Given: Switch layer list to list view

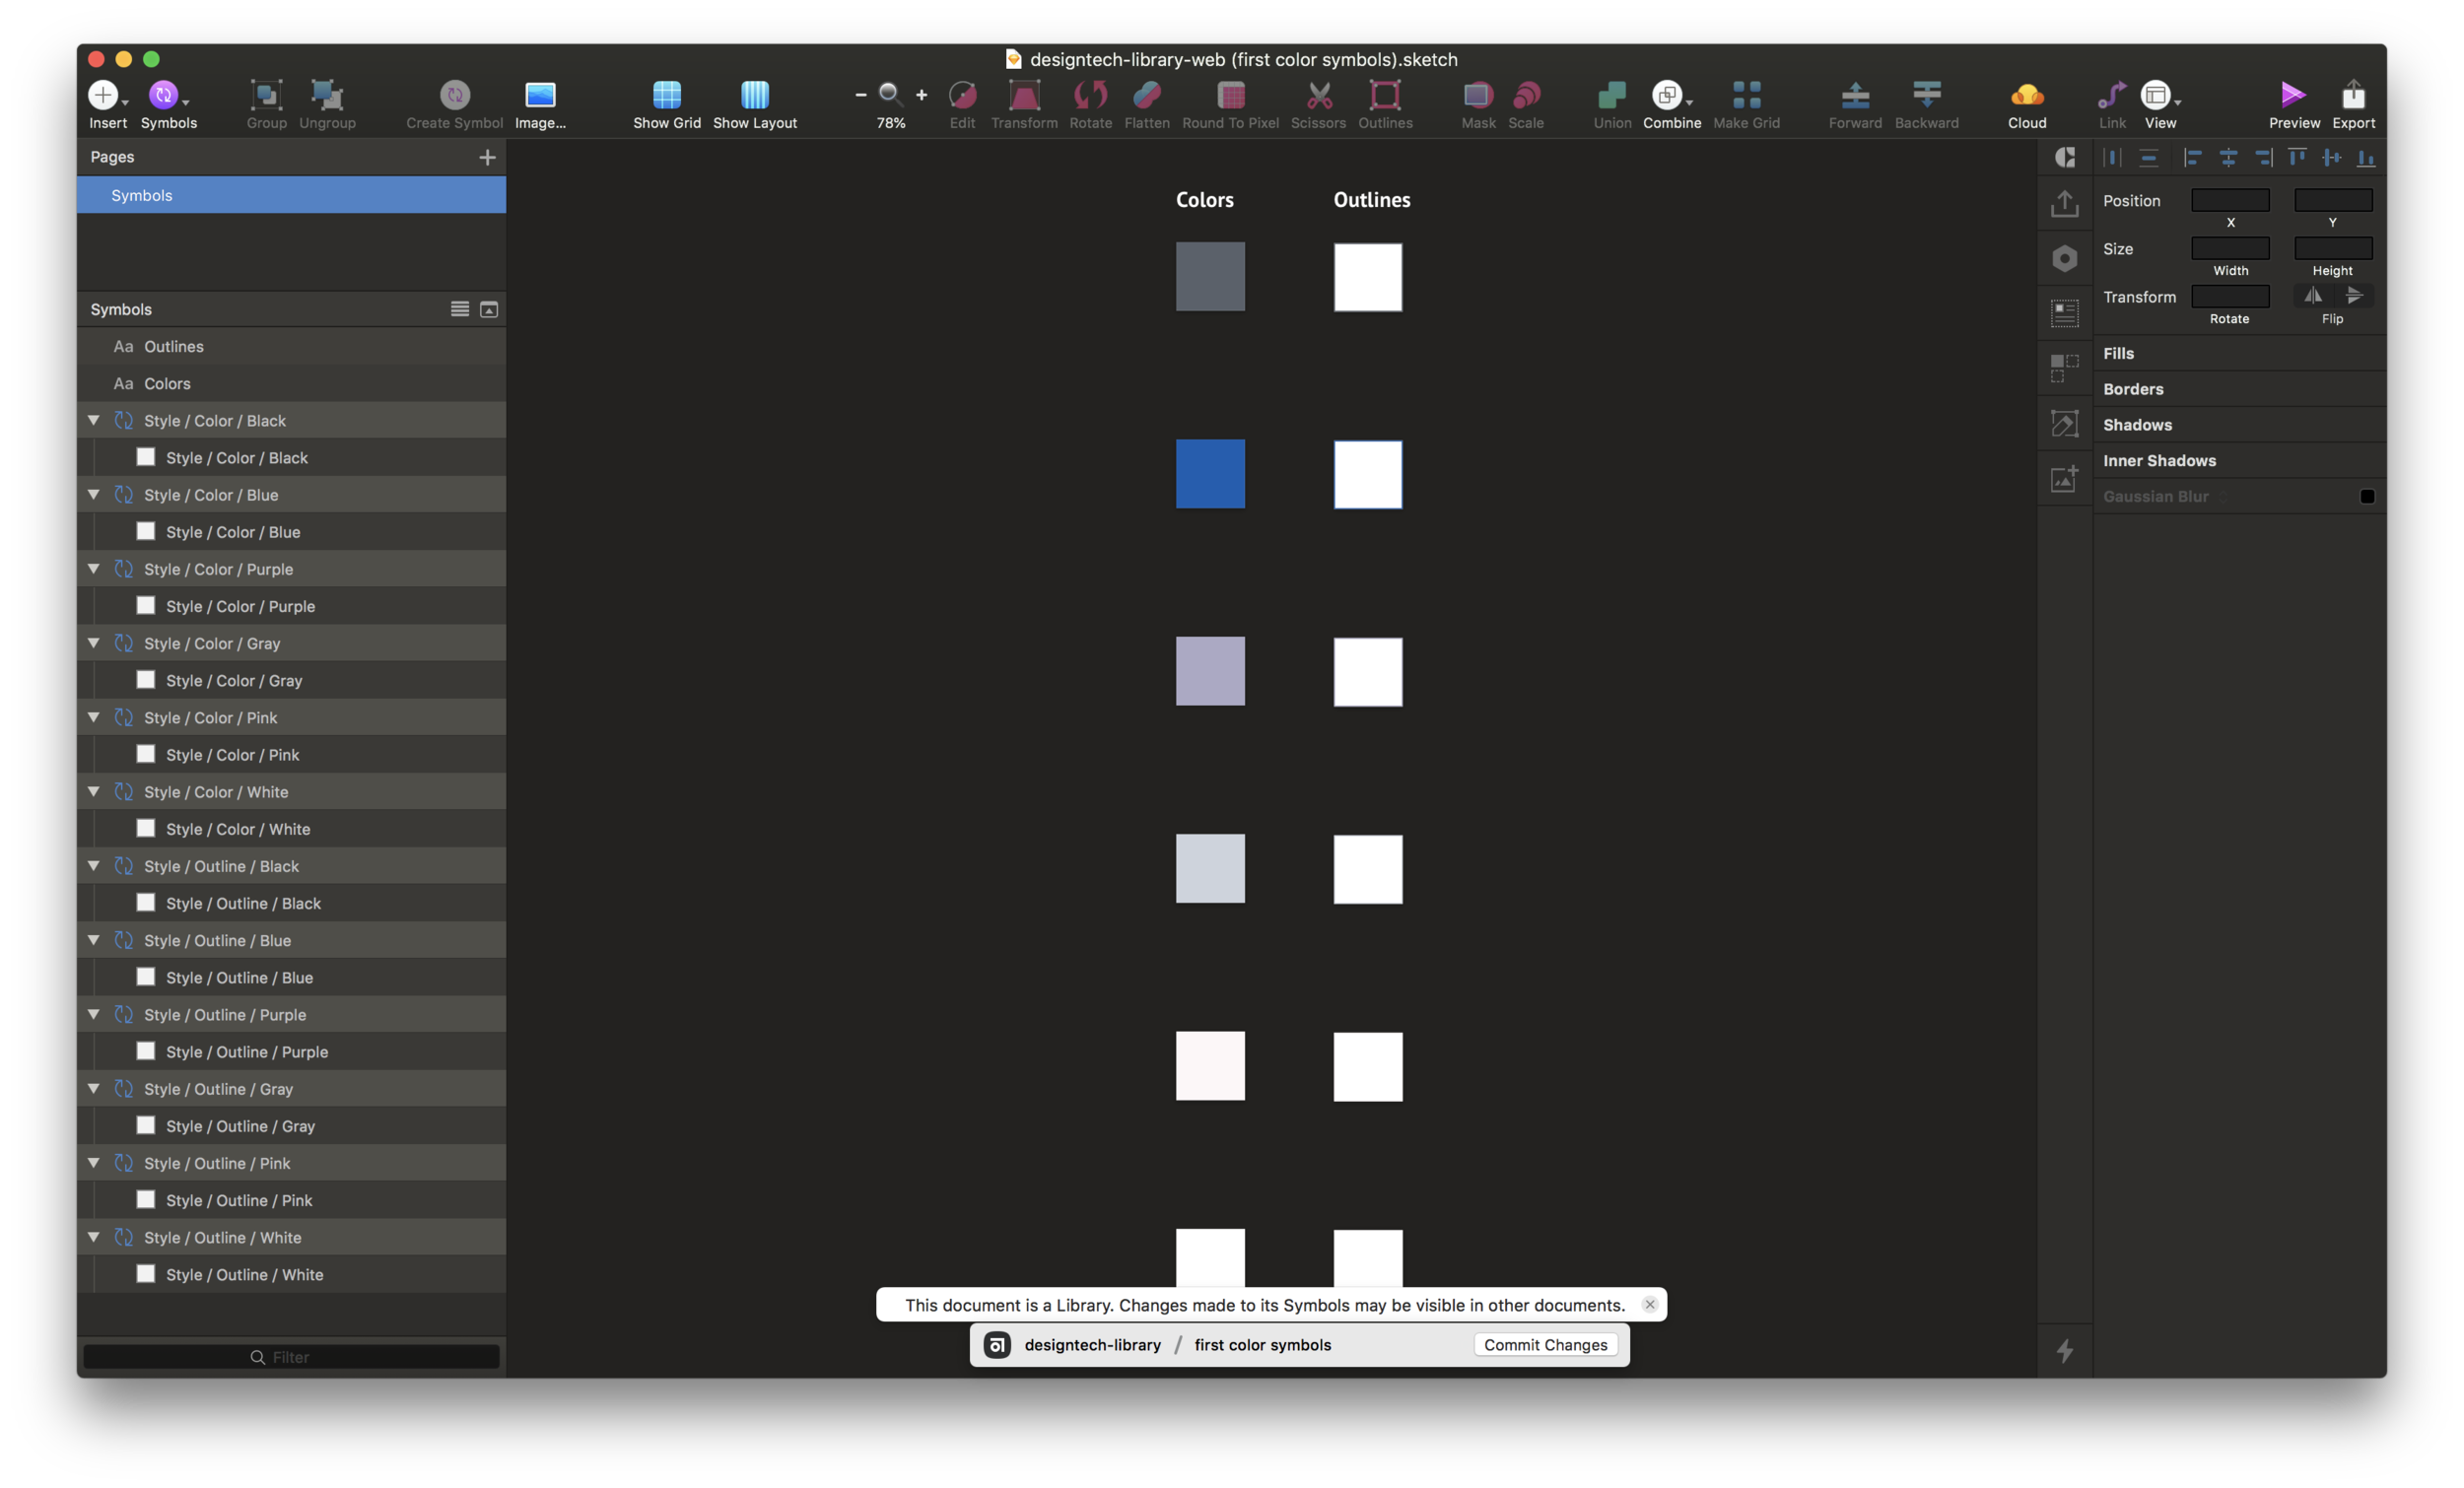Looking at the screenshot, I should pos(459,309).
